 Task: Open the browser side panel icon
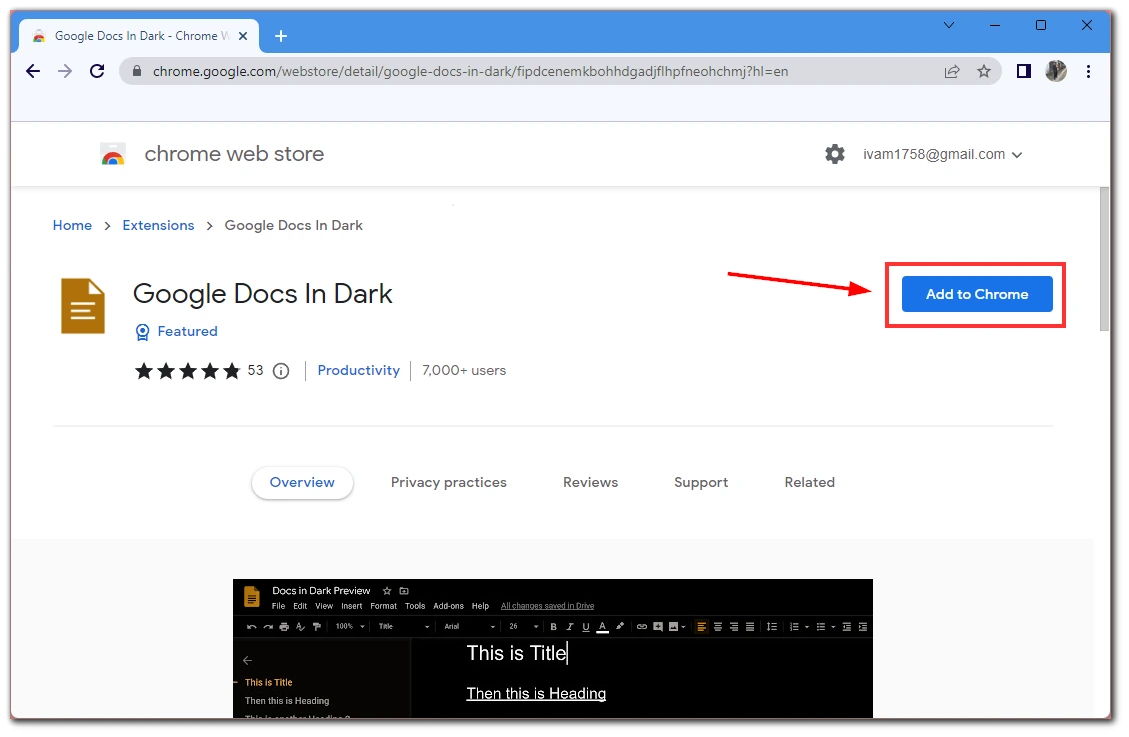point(1023,71)
